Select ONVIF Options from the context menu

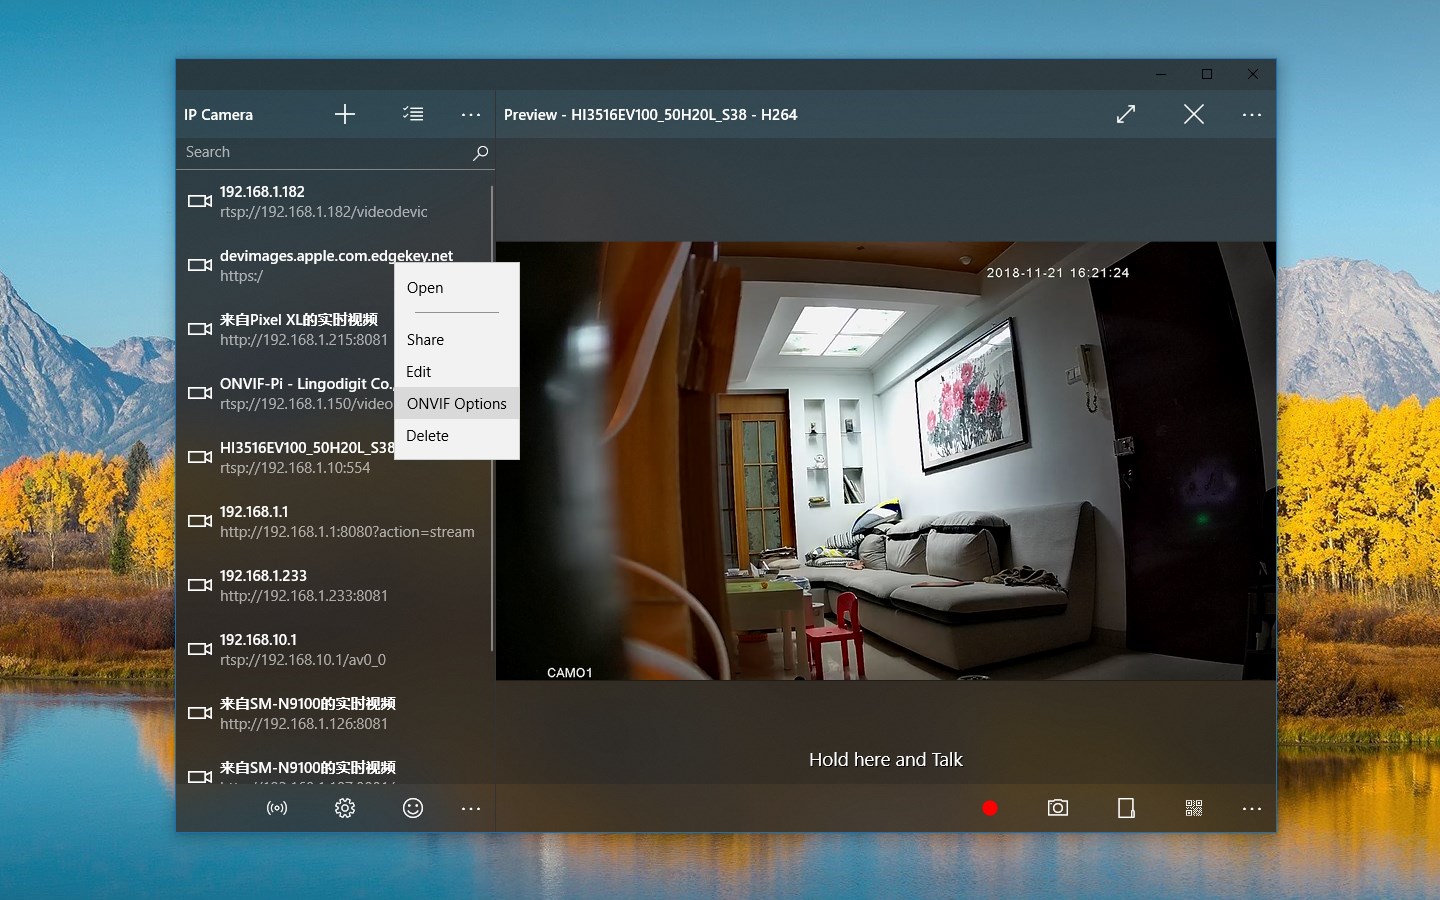tap(456, 403)
